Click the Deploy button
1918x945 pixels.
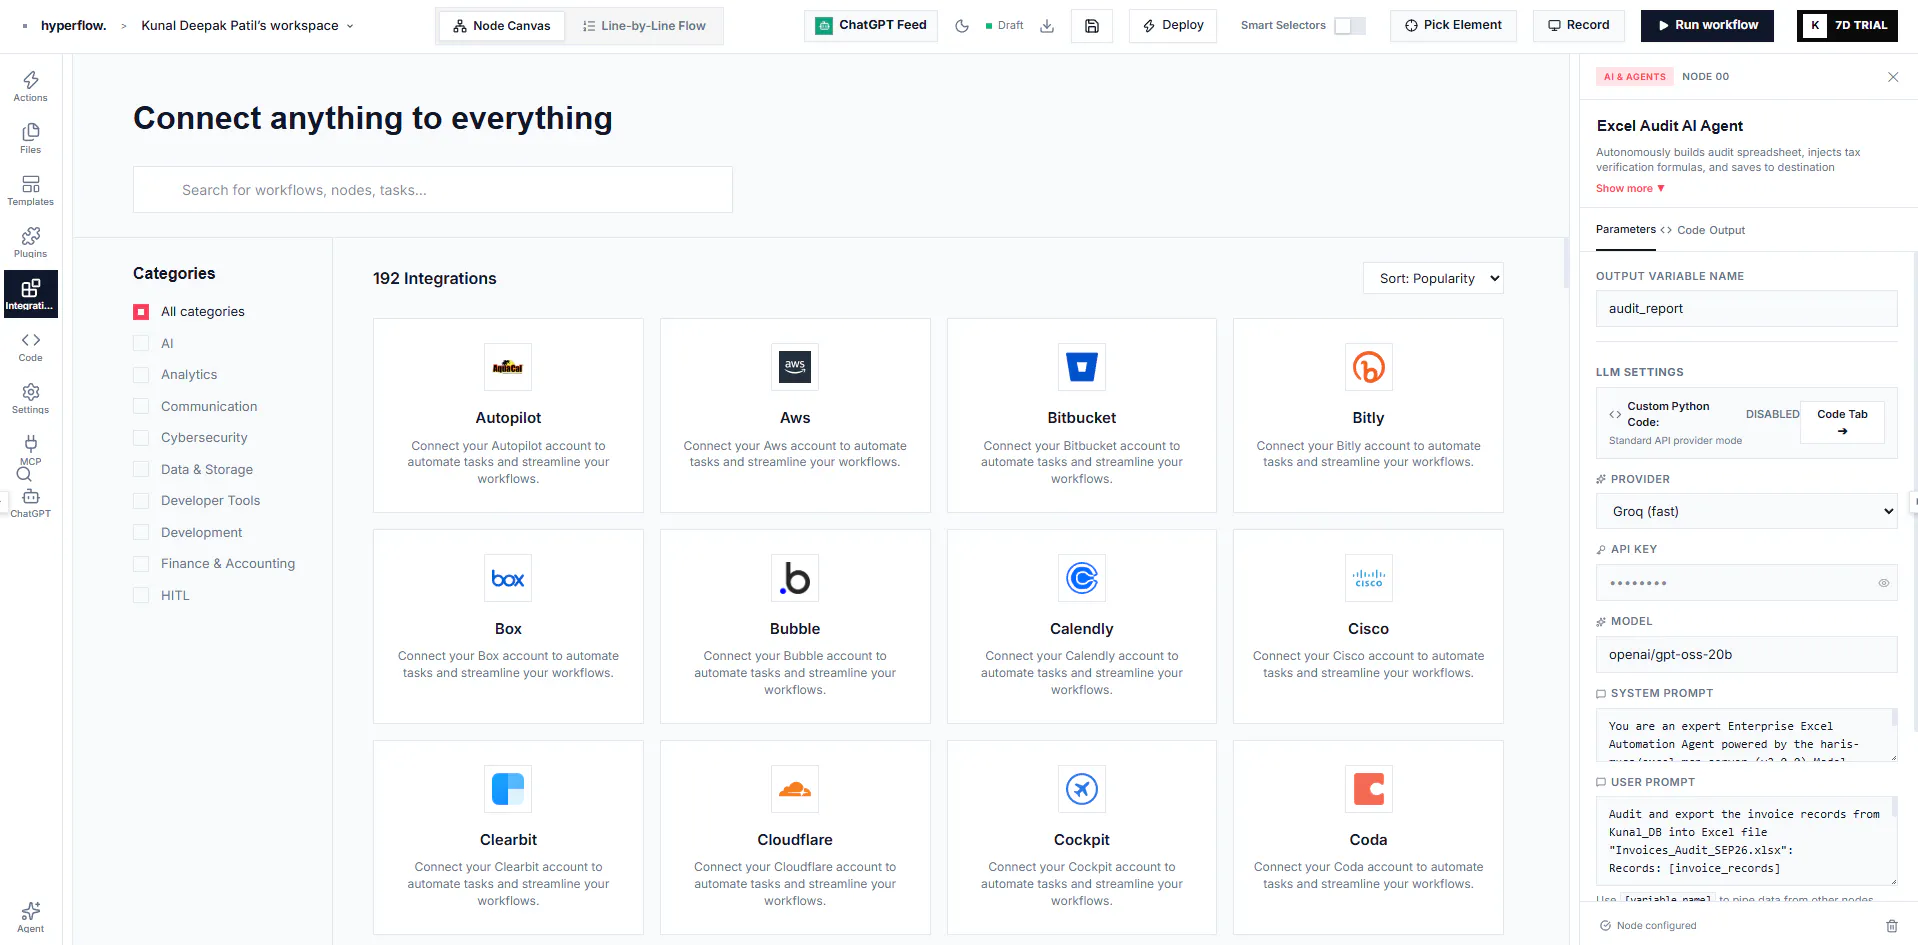(x=1173, y=26)
